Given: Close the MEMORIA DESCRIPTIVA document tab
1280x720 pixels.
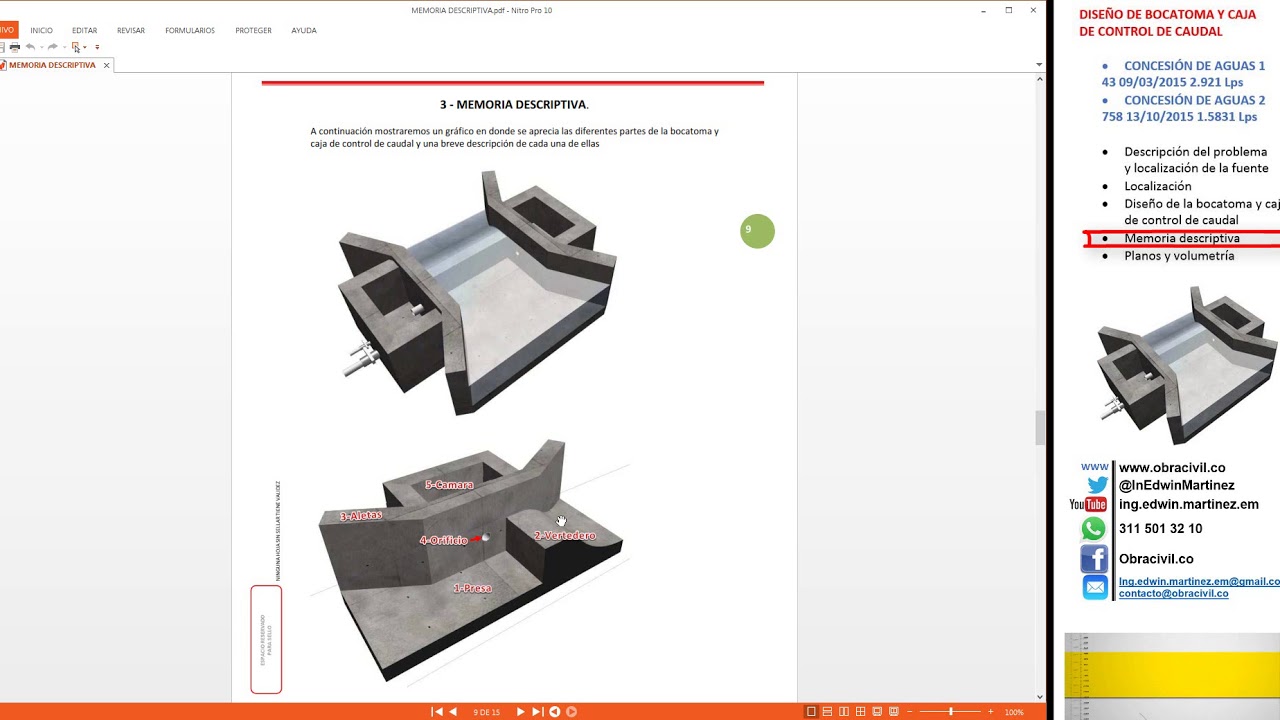Looking at the screenshot, I should tap(106, 65).
